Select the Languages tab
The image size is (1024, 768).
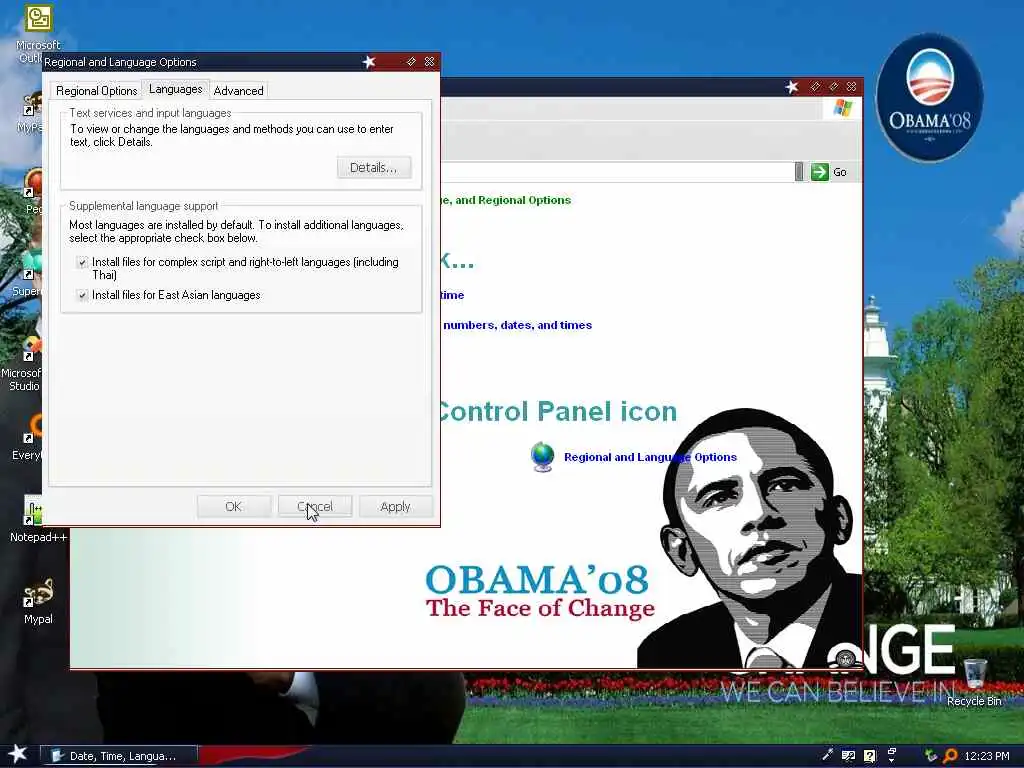[176, 89]
